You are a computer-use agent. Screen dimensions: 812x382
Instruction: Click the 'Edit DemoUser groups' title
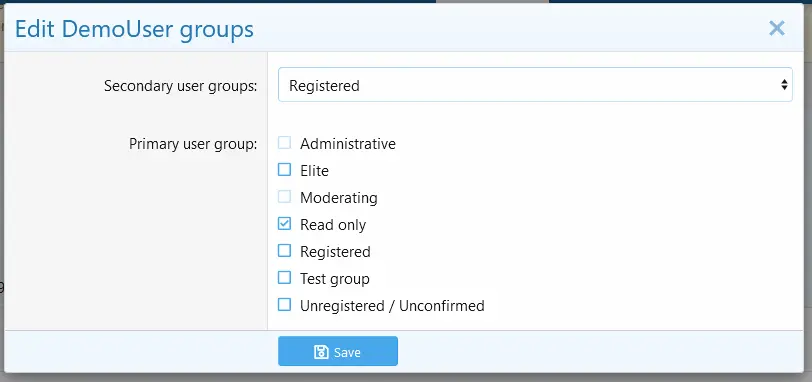(x=134, y=30)
